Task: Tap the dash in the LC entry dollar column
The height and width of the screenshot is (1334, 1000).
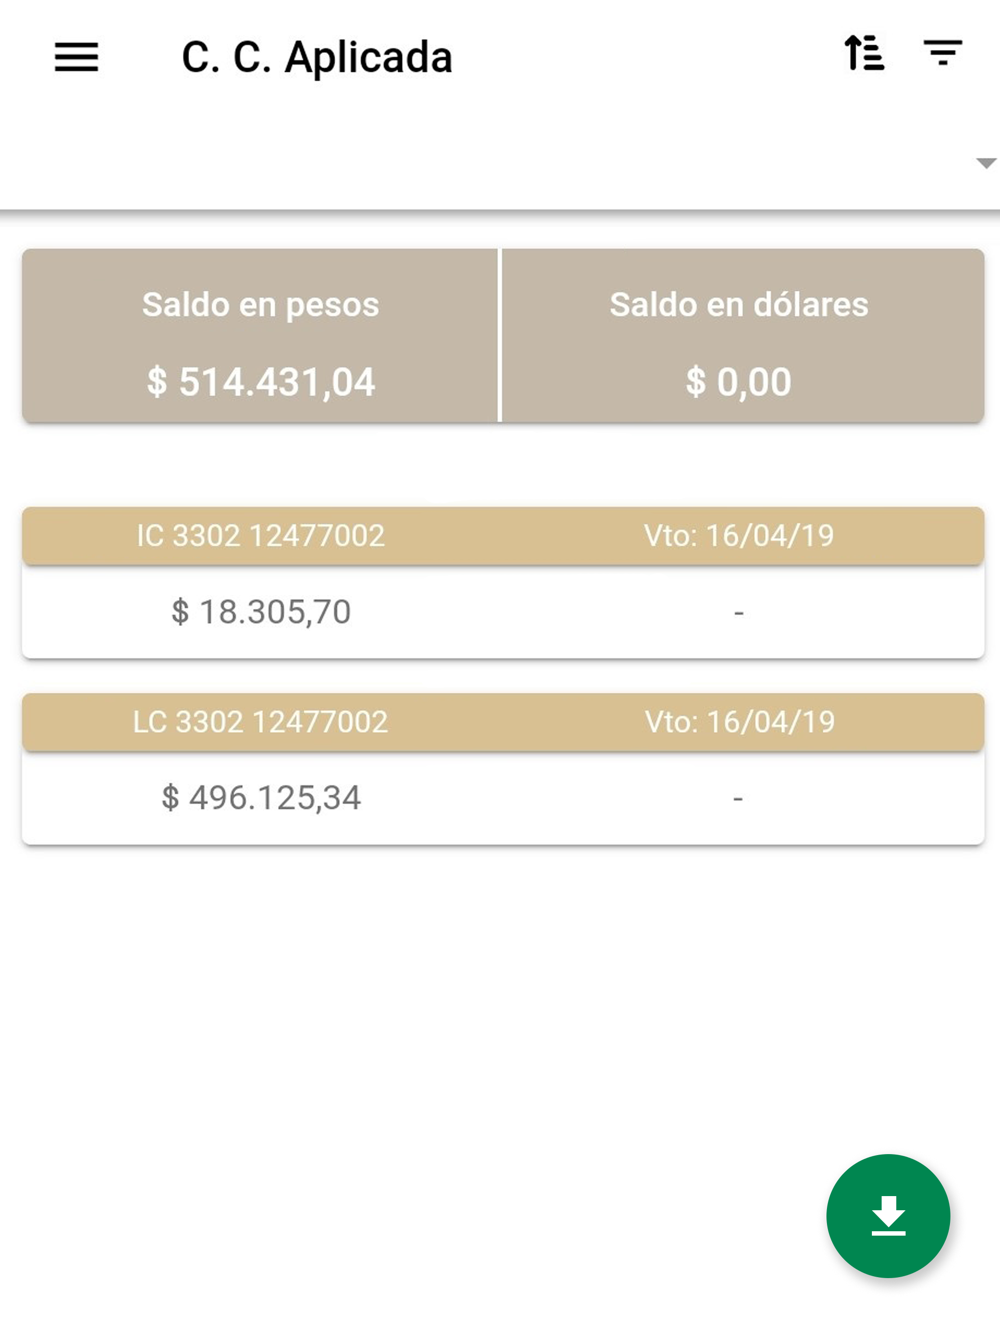Action: pyautogui.click(x=738, y=798)
